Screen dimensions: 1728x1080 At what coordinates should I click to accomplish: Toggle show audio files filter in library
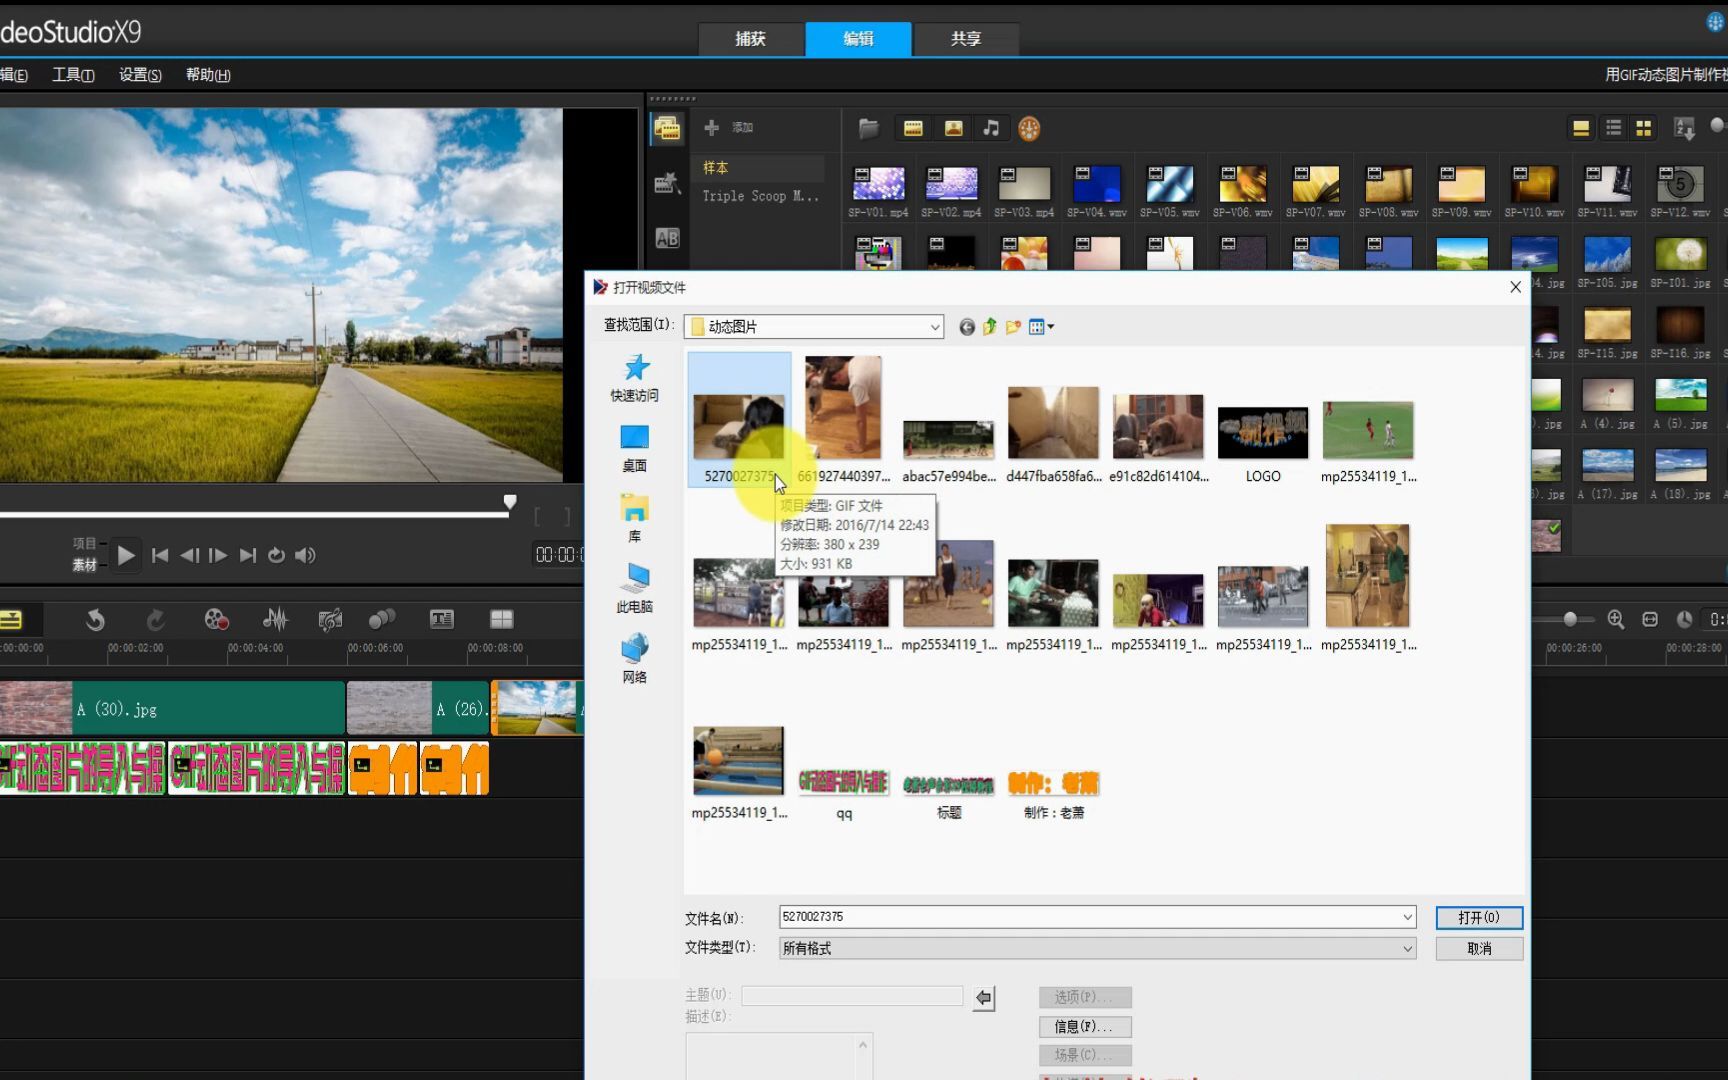[x=991, y=128]
